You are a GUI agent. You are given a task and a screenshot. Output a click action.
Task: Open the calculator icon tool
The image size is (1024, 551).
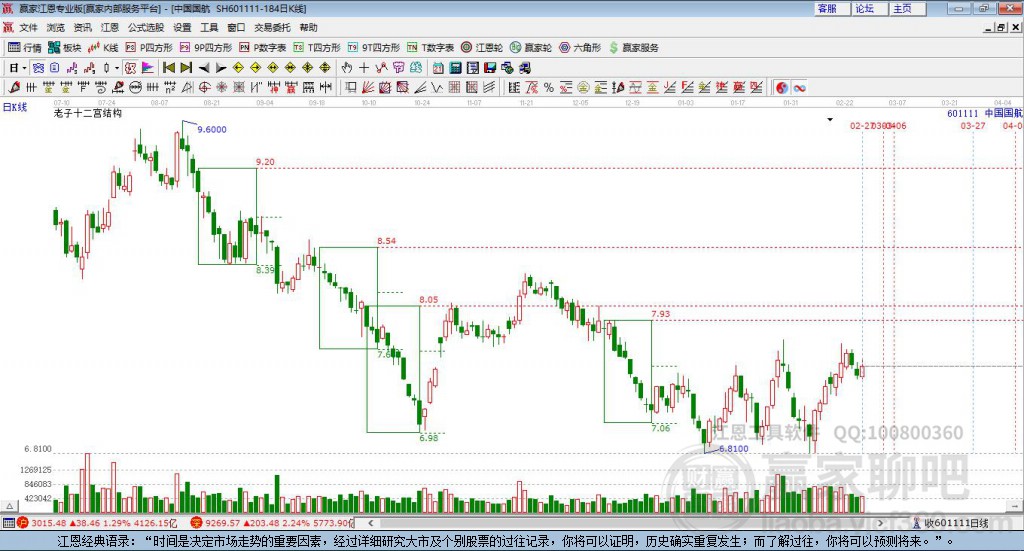tap(455, 68)
